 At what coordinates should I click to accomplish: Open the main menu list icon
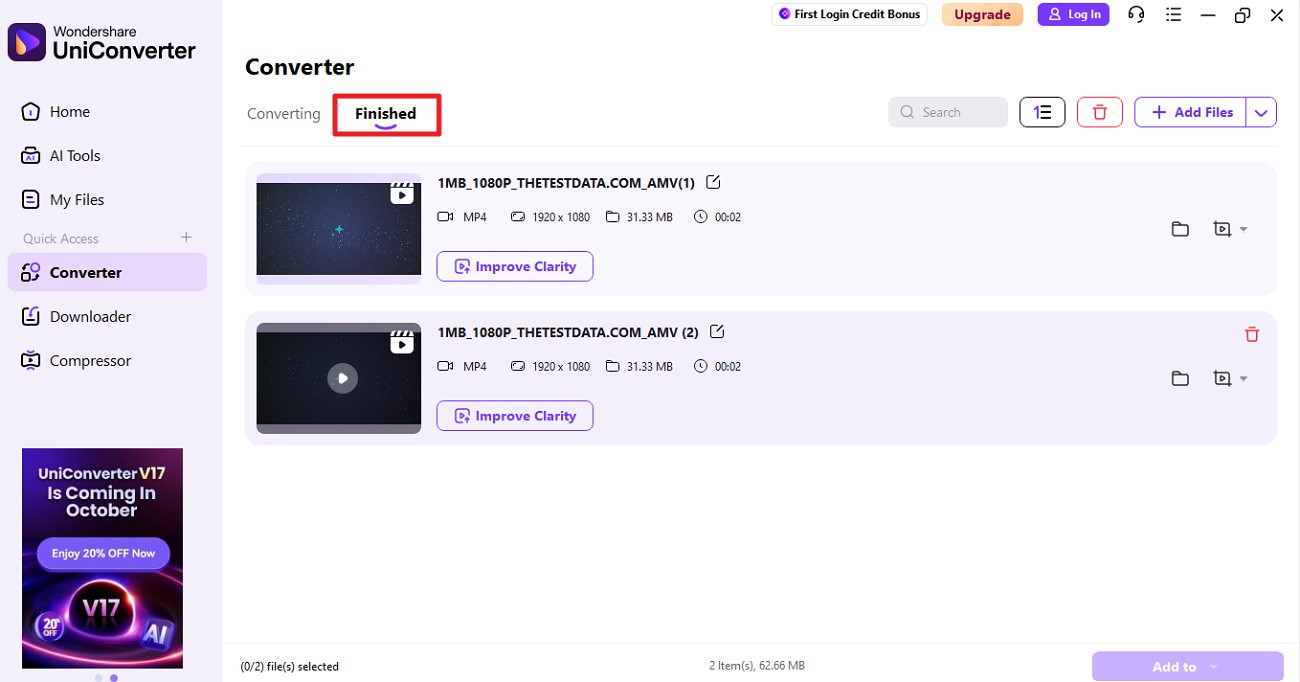point(1174,15)
